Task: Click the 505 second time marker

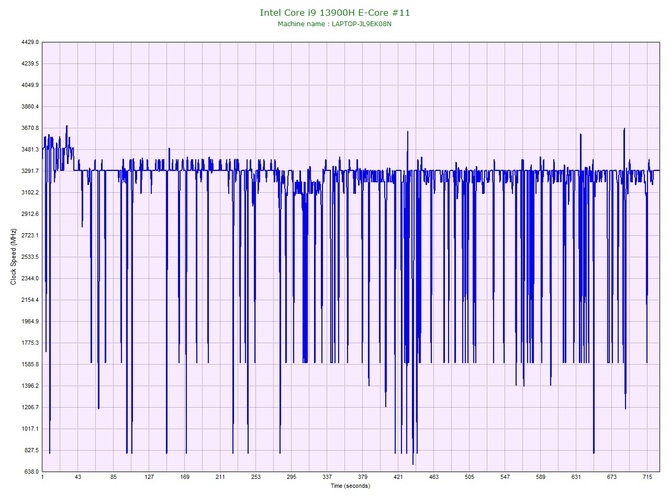Action: click(x=469, y=478)
